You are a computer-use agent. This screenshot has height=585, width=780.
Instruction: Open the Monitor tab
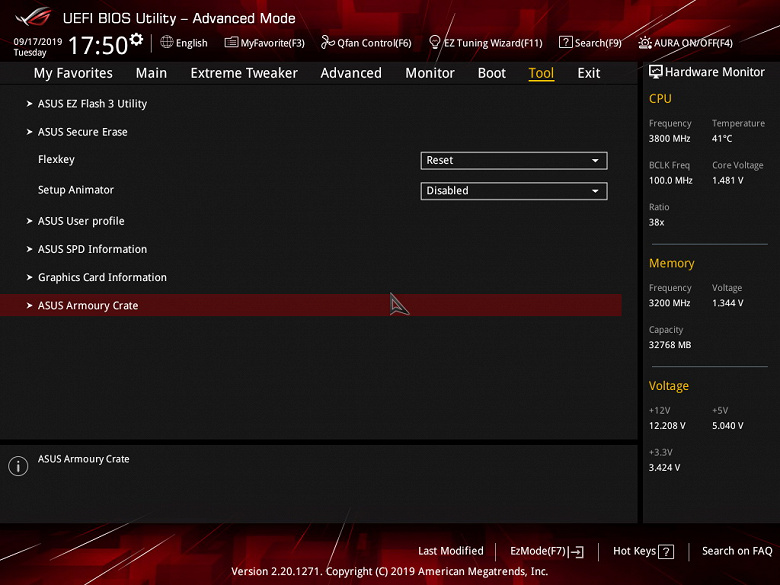430,73
